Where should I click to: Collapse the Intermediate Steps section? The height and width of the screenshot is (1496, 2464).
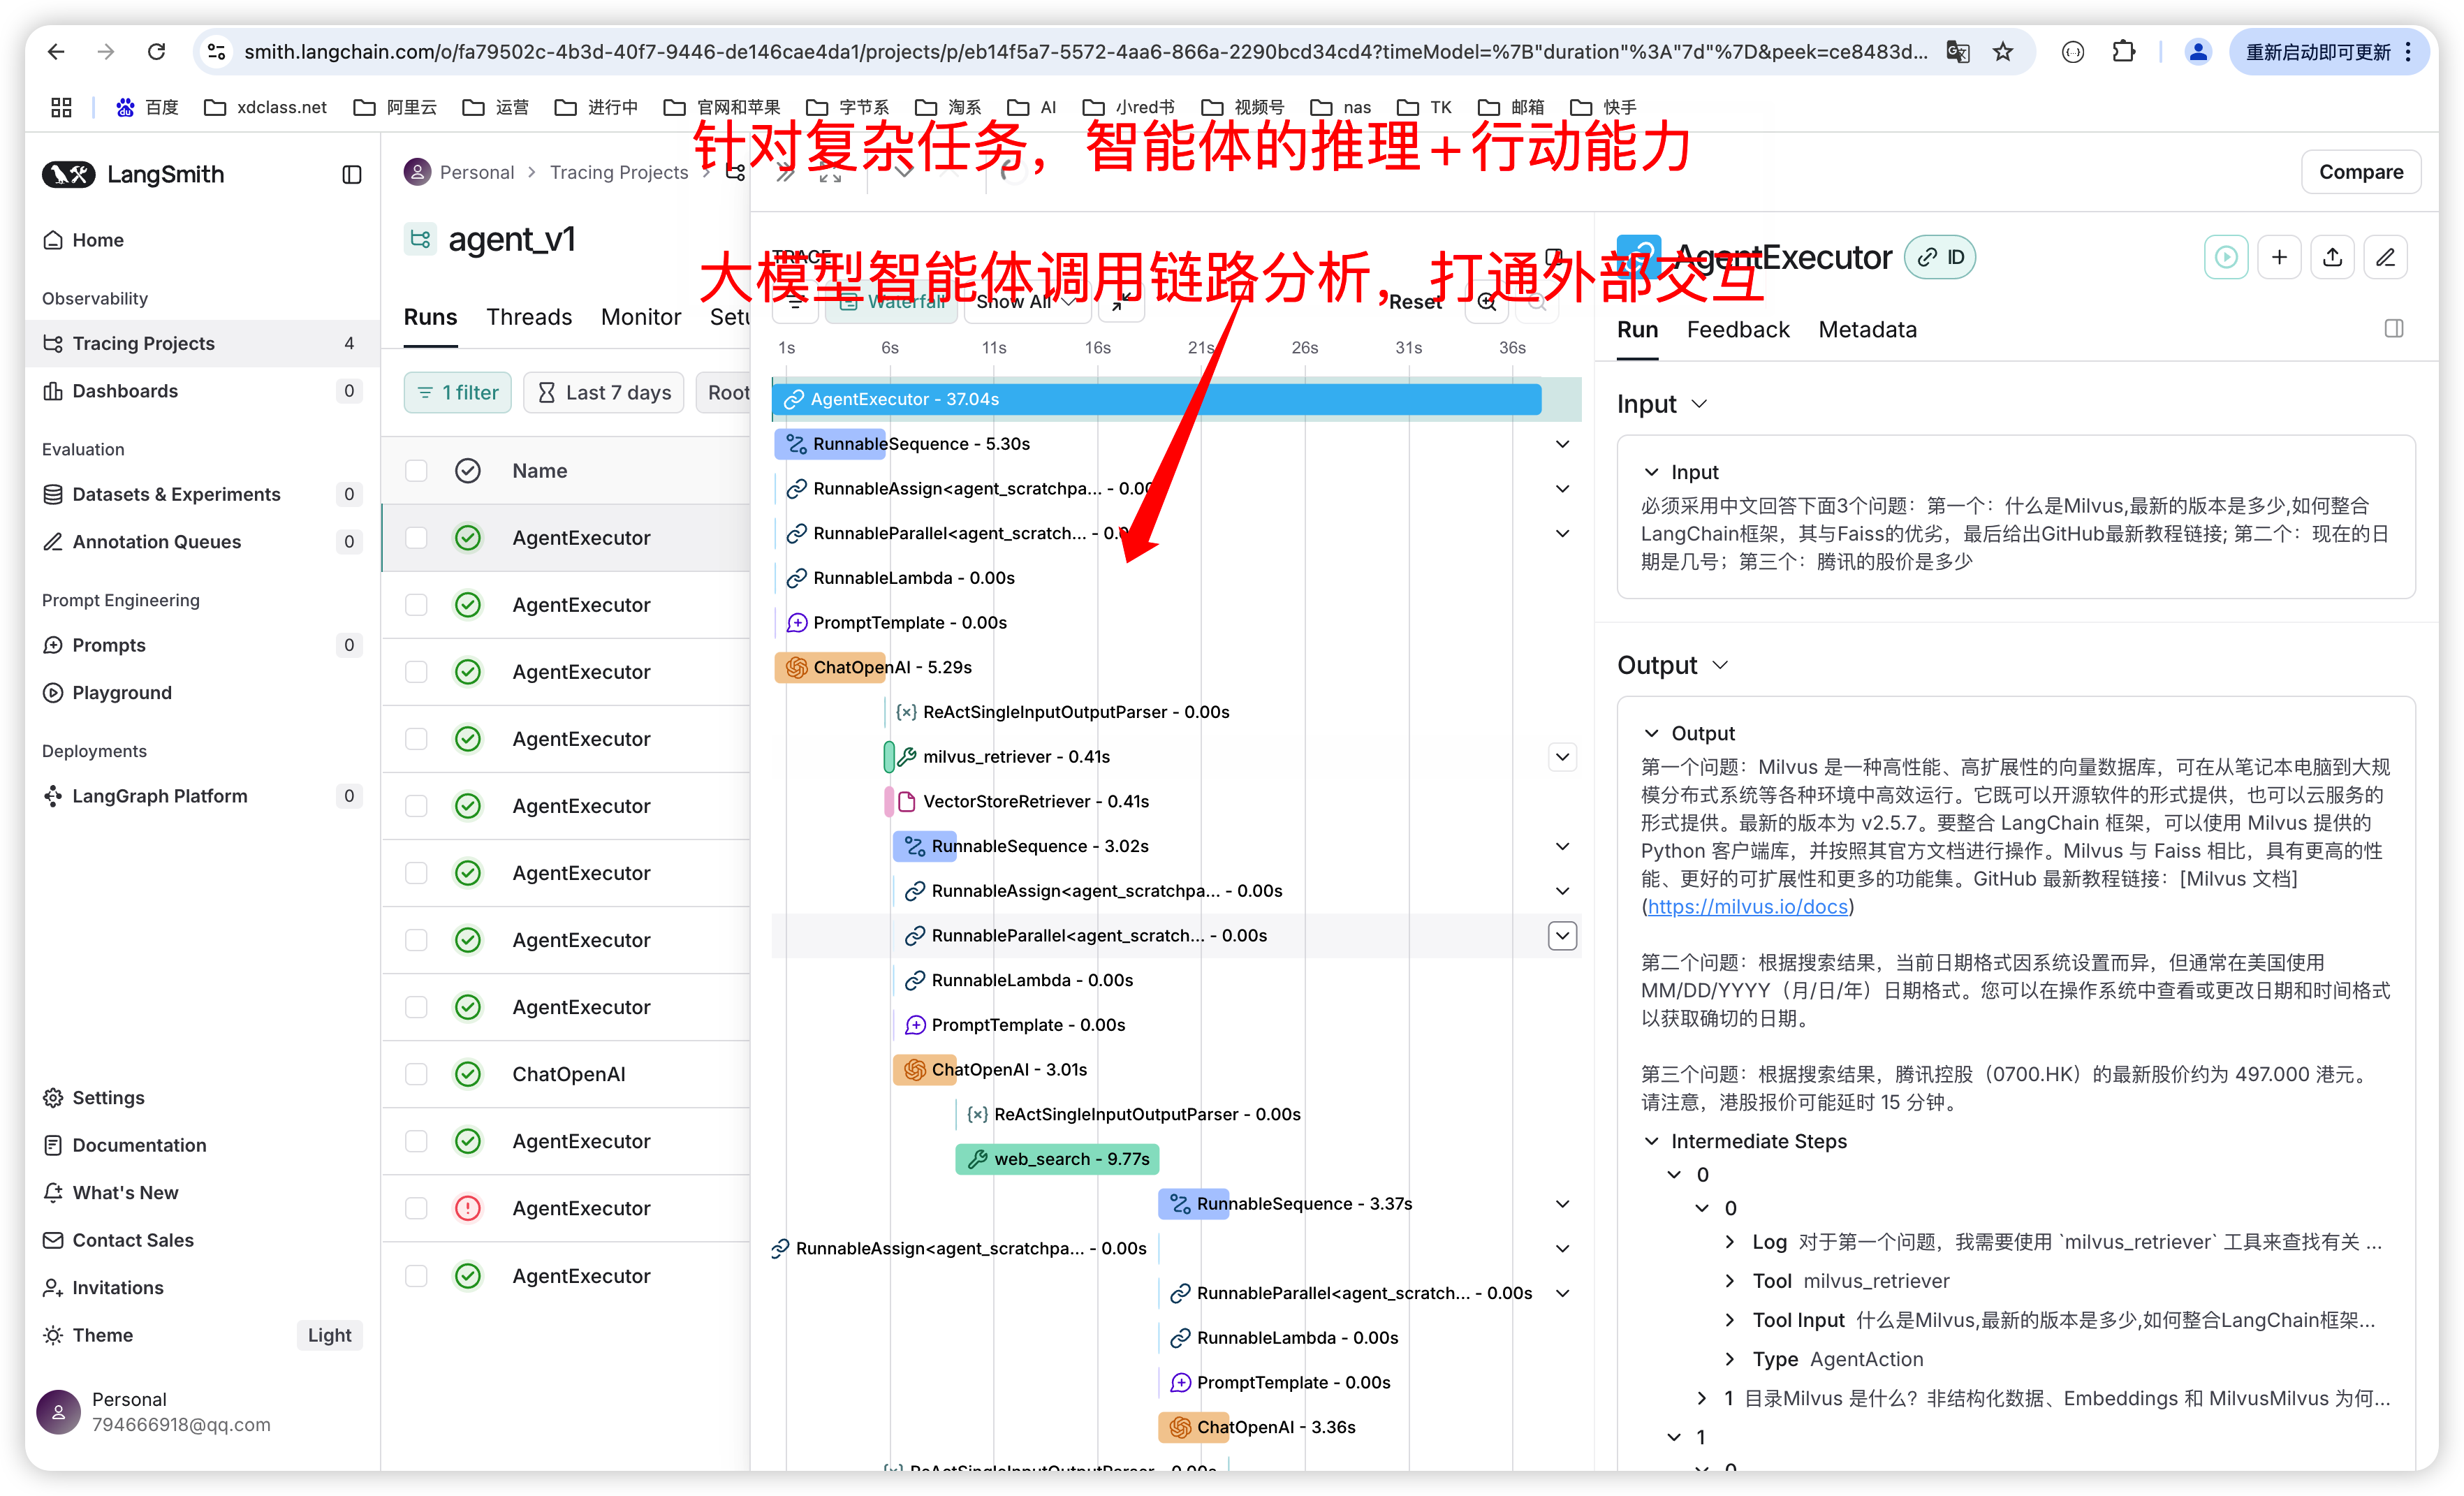[1652, 1141]
